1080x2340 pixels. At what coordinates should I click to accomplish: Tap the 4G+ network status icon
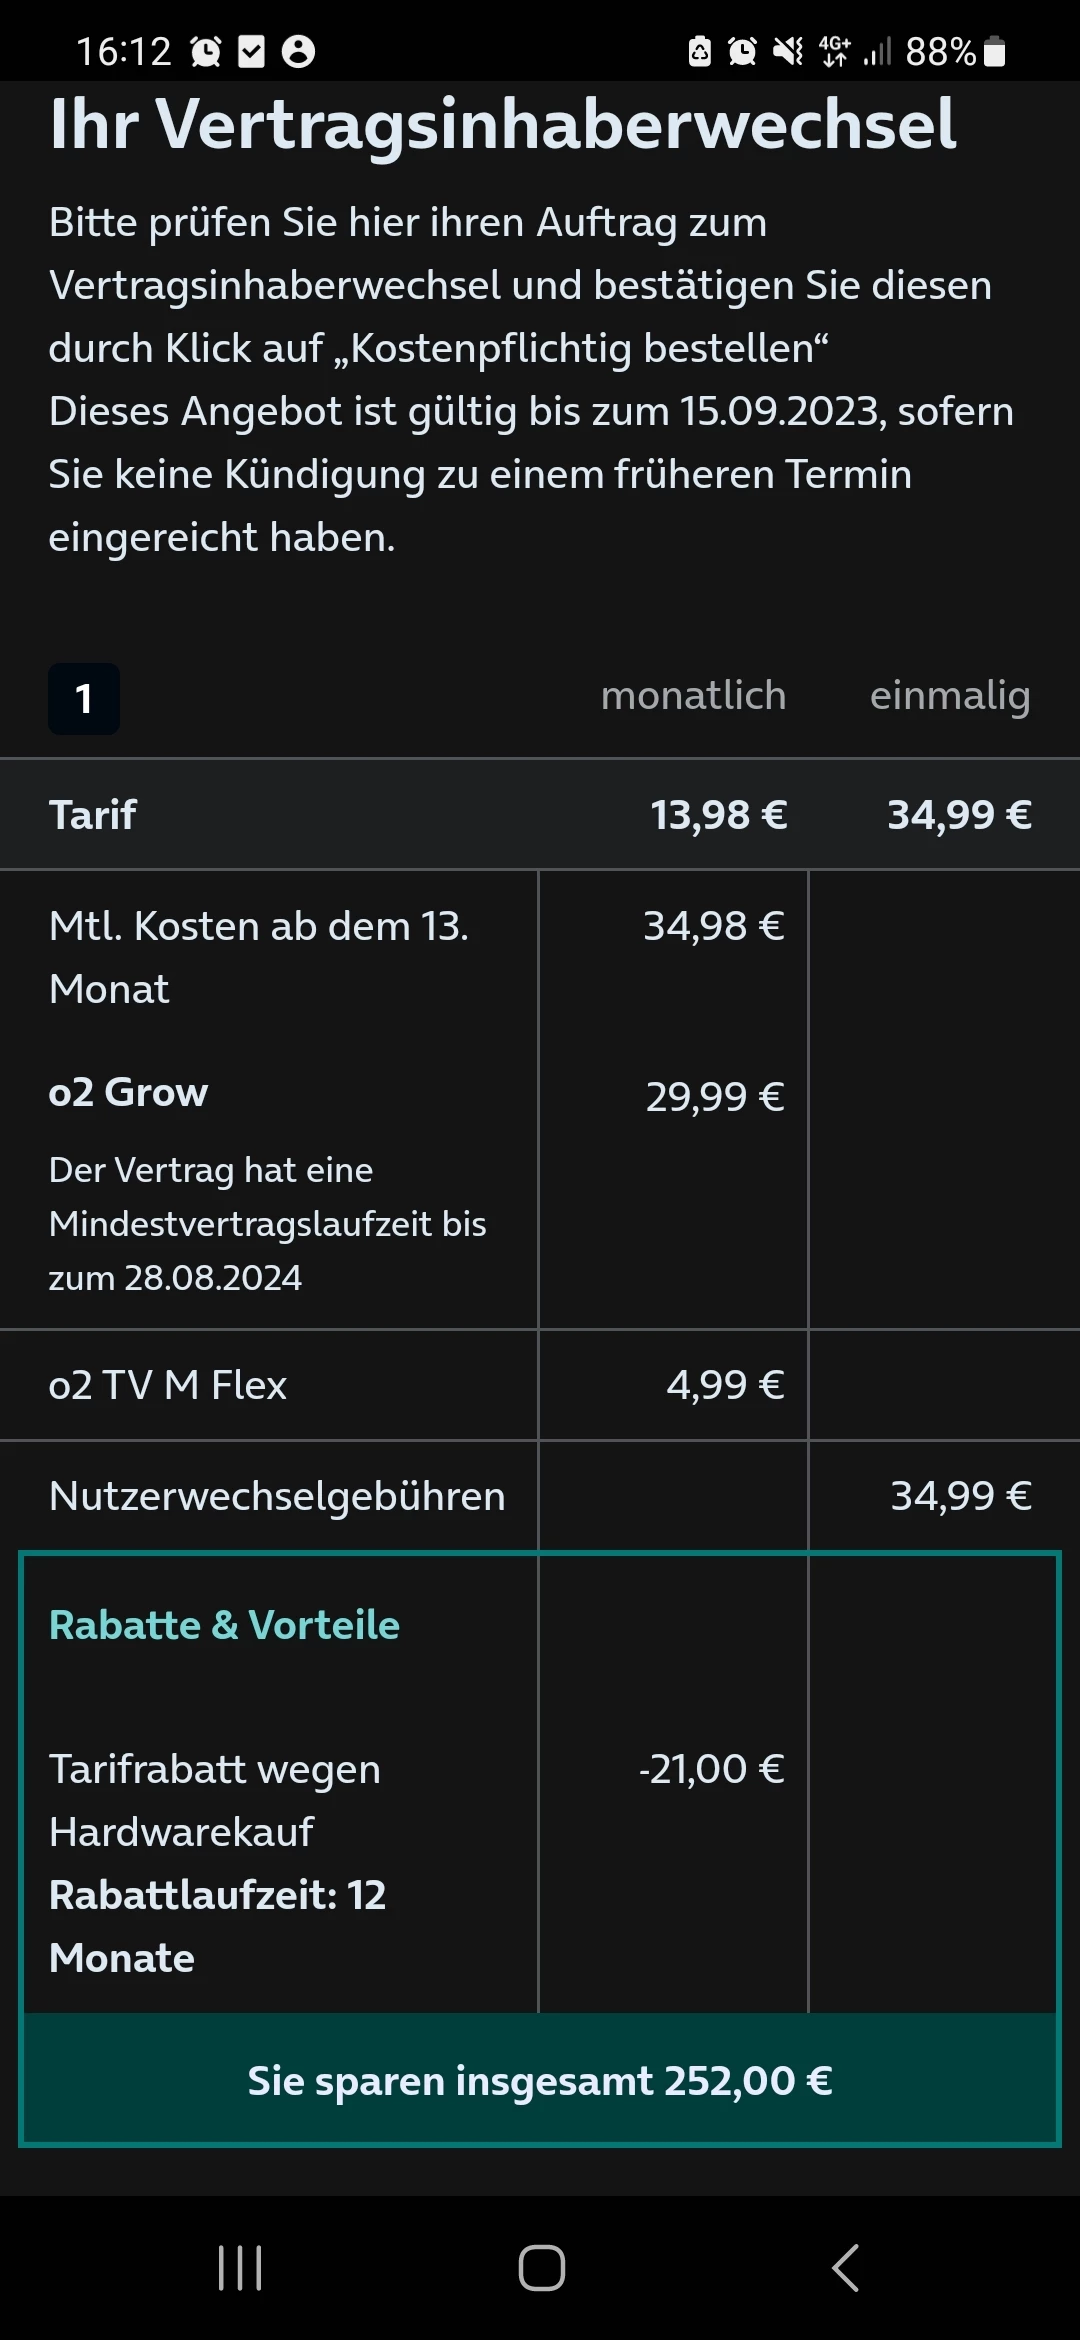[834, 51]
